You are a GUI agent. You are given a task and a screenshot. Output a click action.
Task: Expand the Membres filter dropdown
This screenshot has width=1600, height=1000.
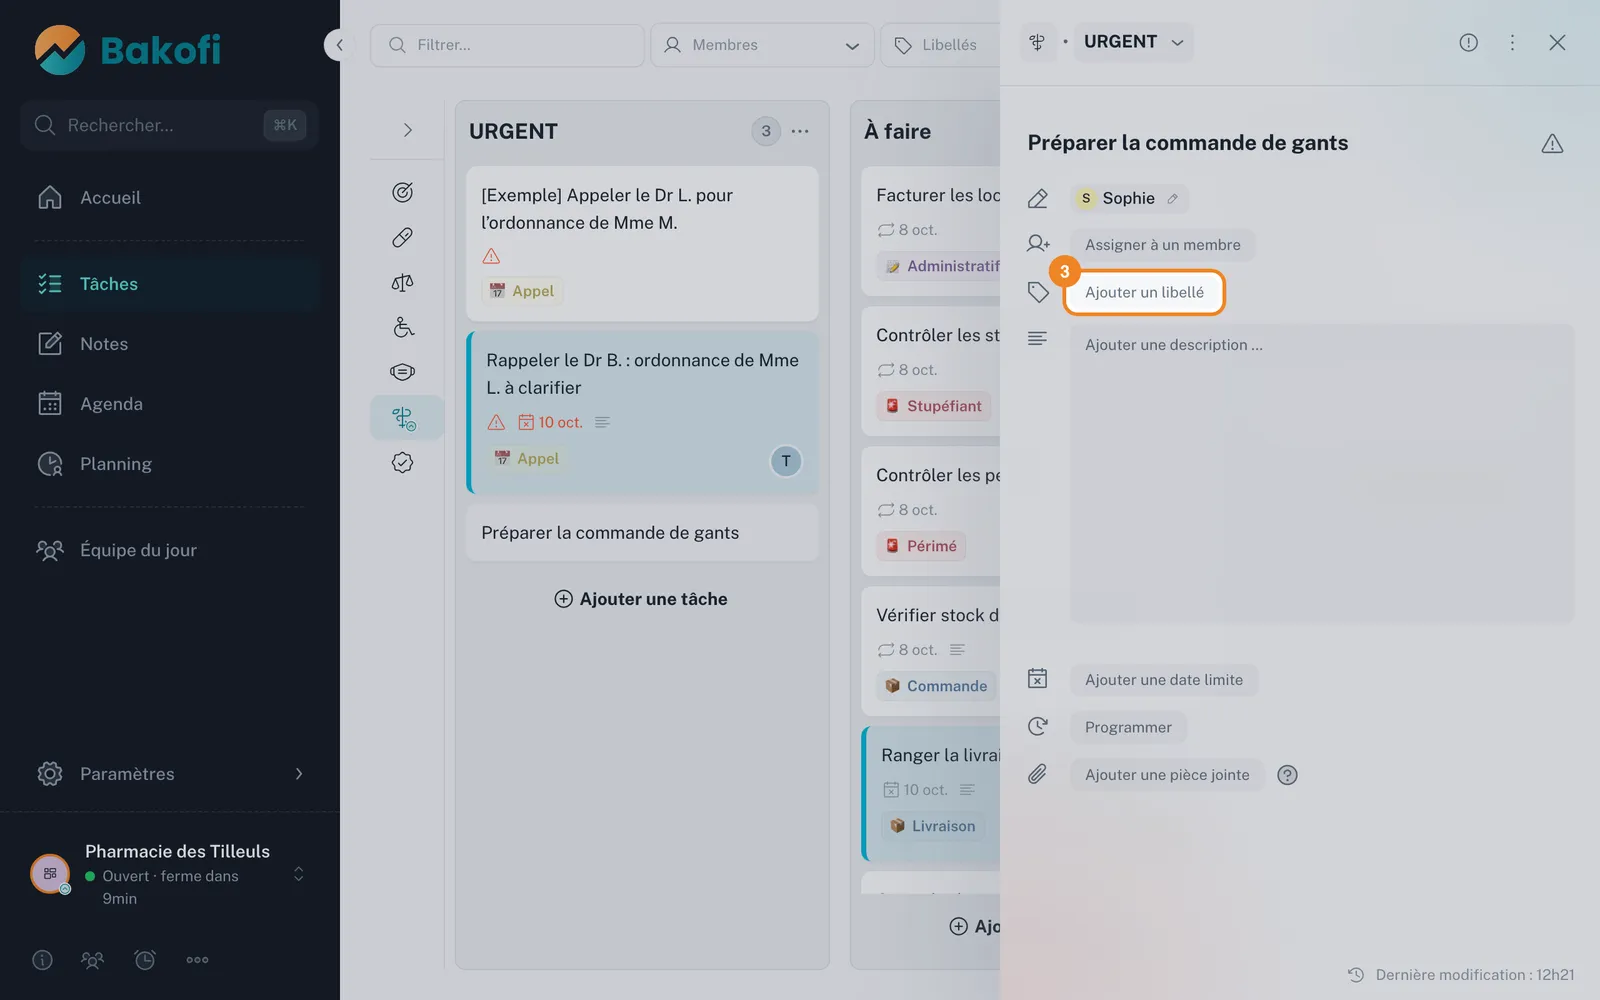click(763, 45)
